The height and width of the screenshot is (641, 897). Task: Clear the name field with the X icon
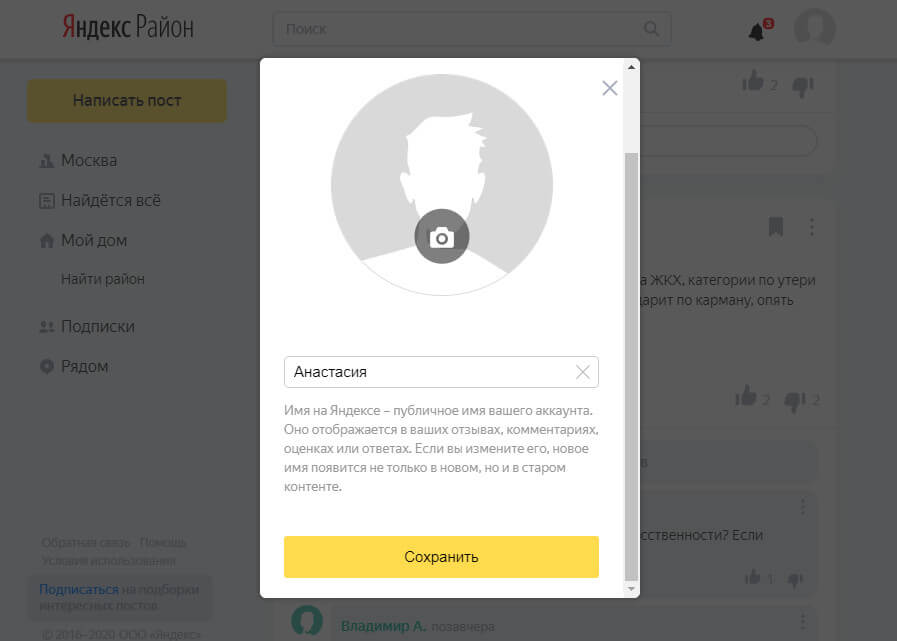tap(582, 372)
